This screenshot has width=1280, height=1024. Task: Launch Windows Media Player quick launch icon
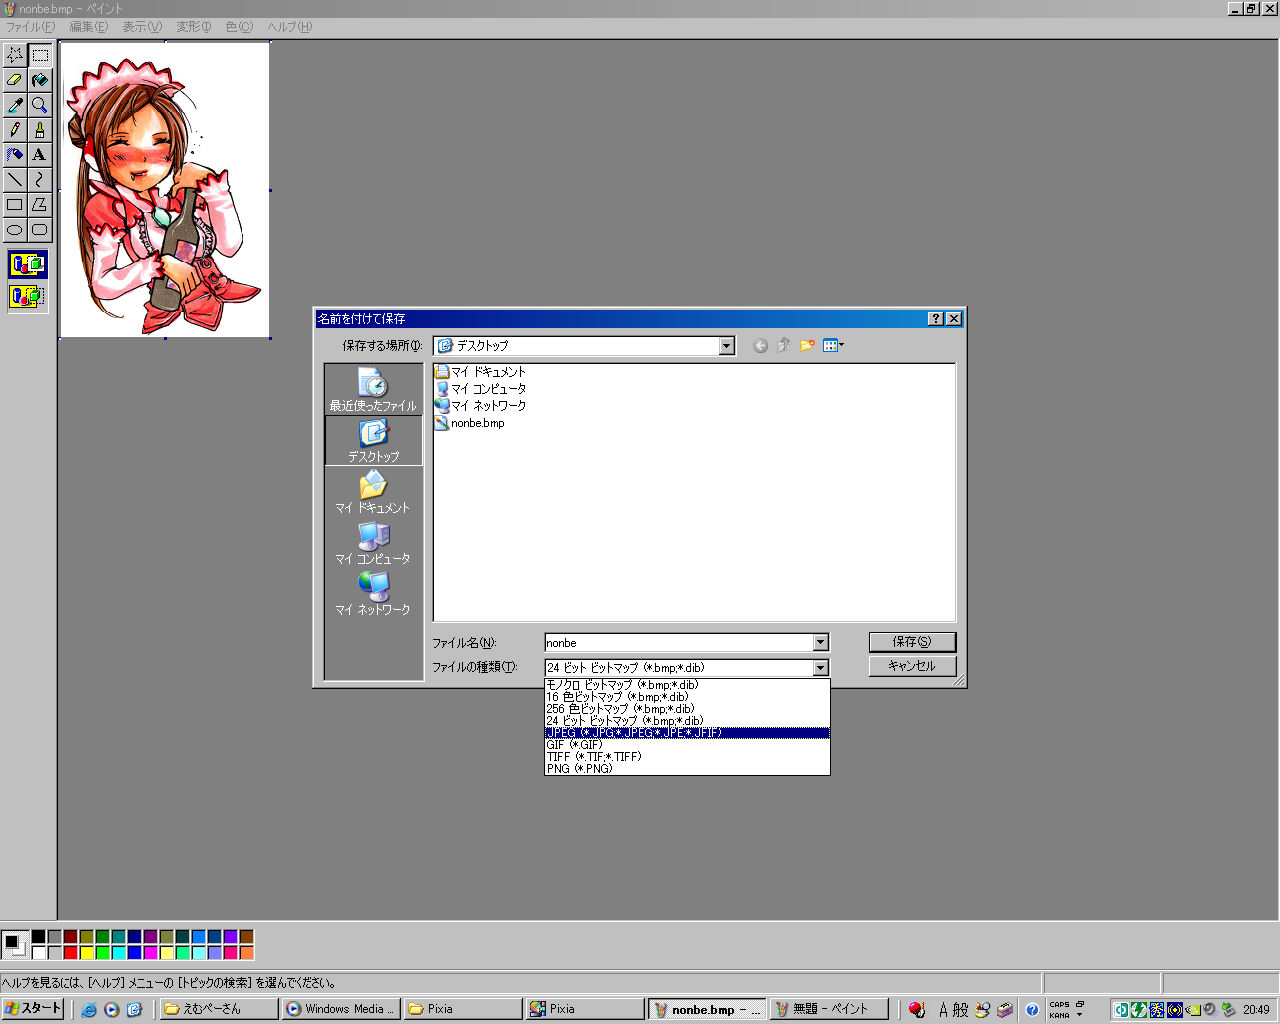pyautogui.click(x=112, y=1010)
